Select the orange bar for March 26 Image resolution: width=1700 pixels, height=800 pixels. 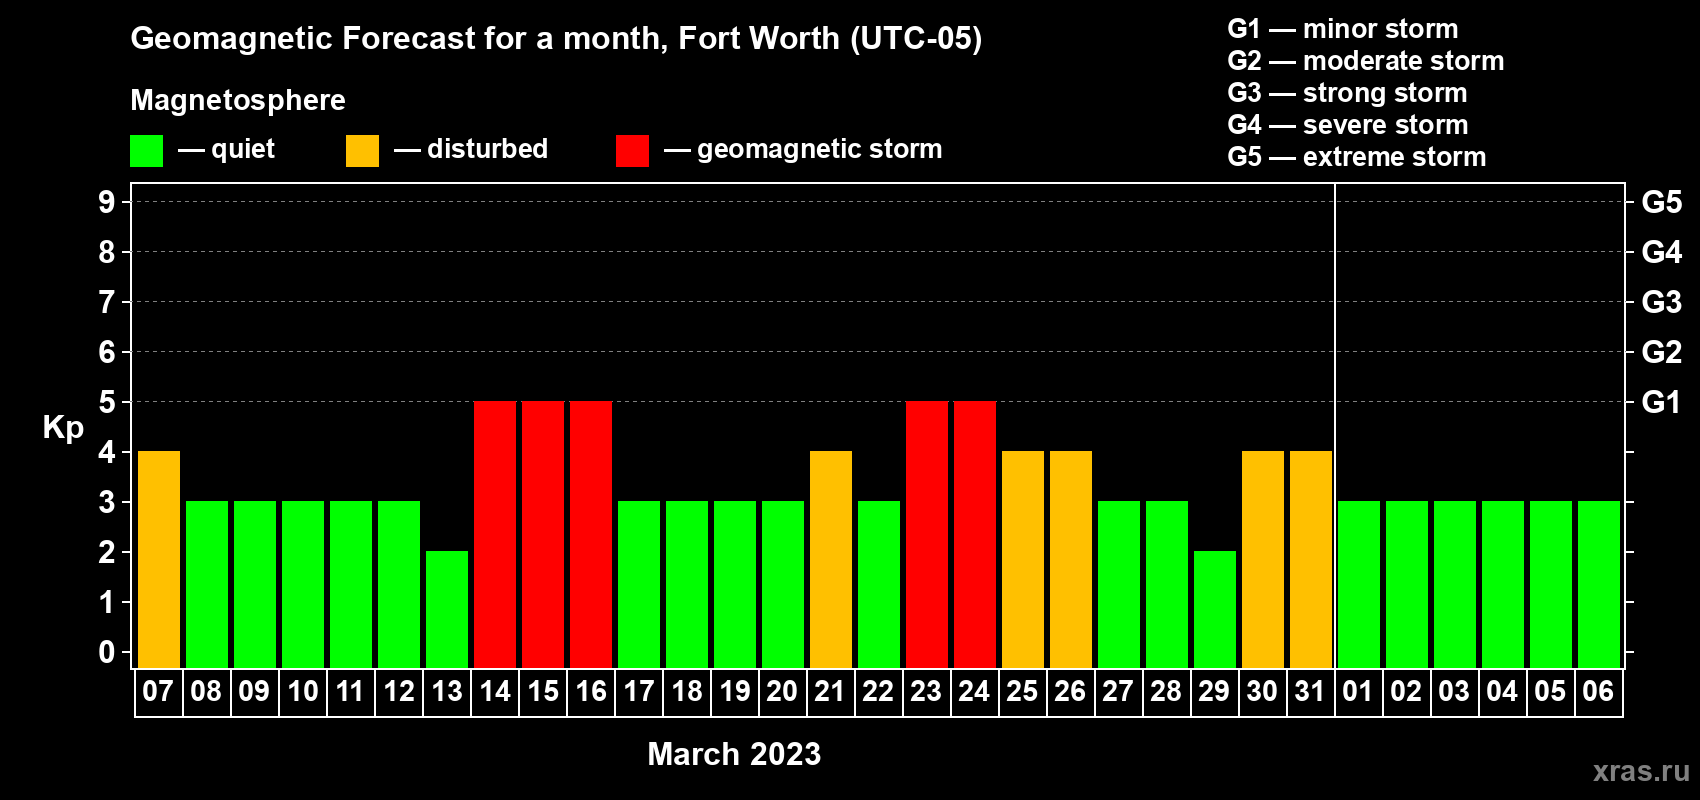[x=1071, y=560]
